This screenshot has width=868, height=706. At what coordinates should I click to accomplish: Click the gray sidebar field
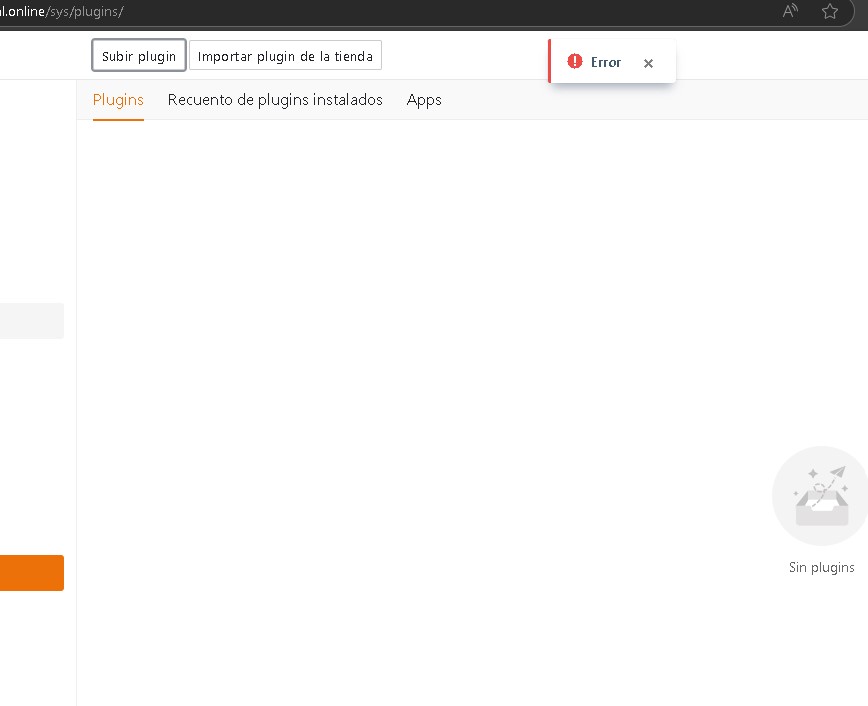click(32, 321)
